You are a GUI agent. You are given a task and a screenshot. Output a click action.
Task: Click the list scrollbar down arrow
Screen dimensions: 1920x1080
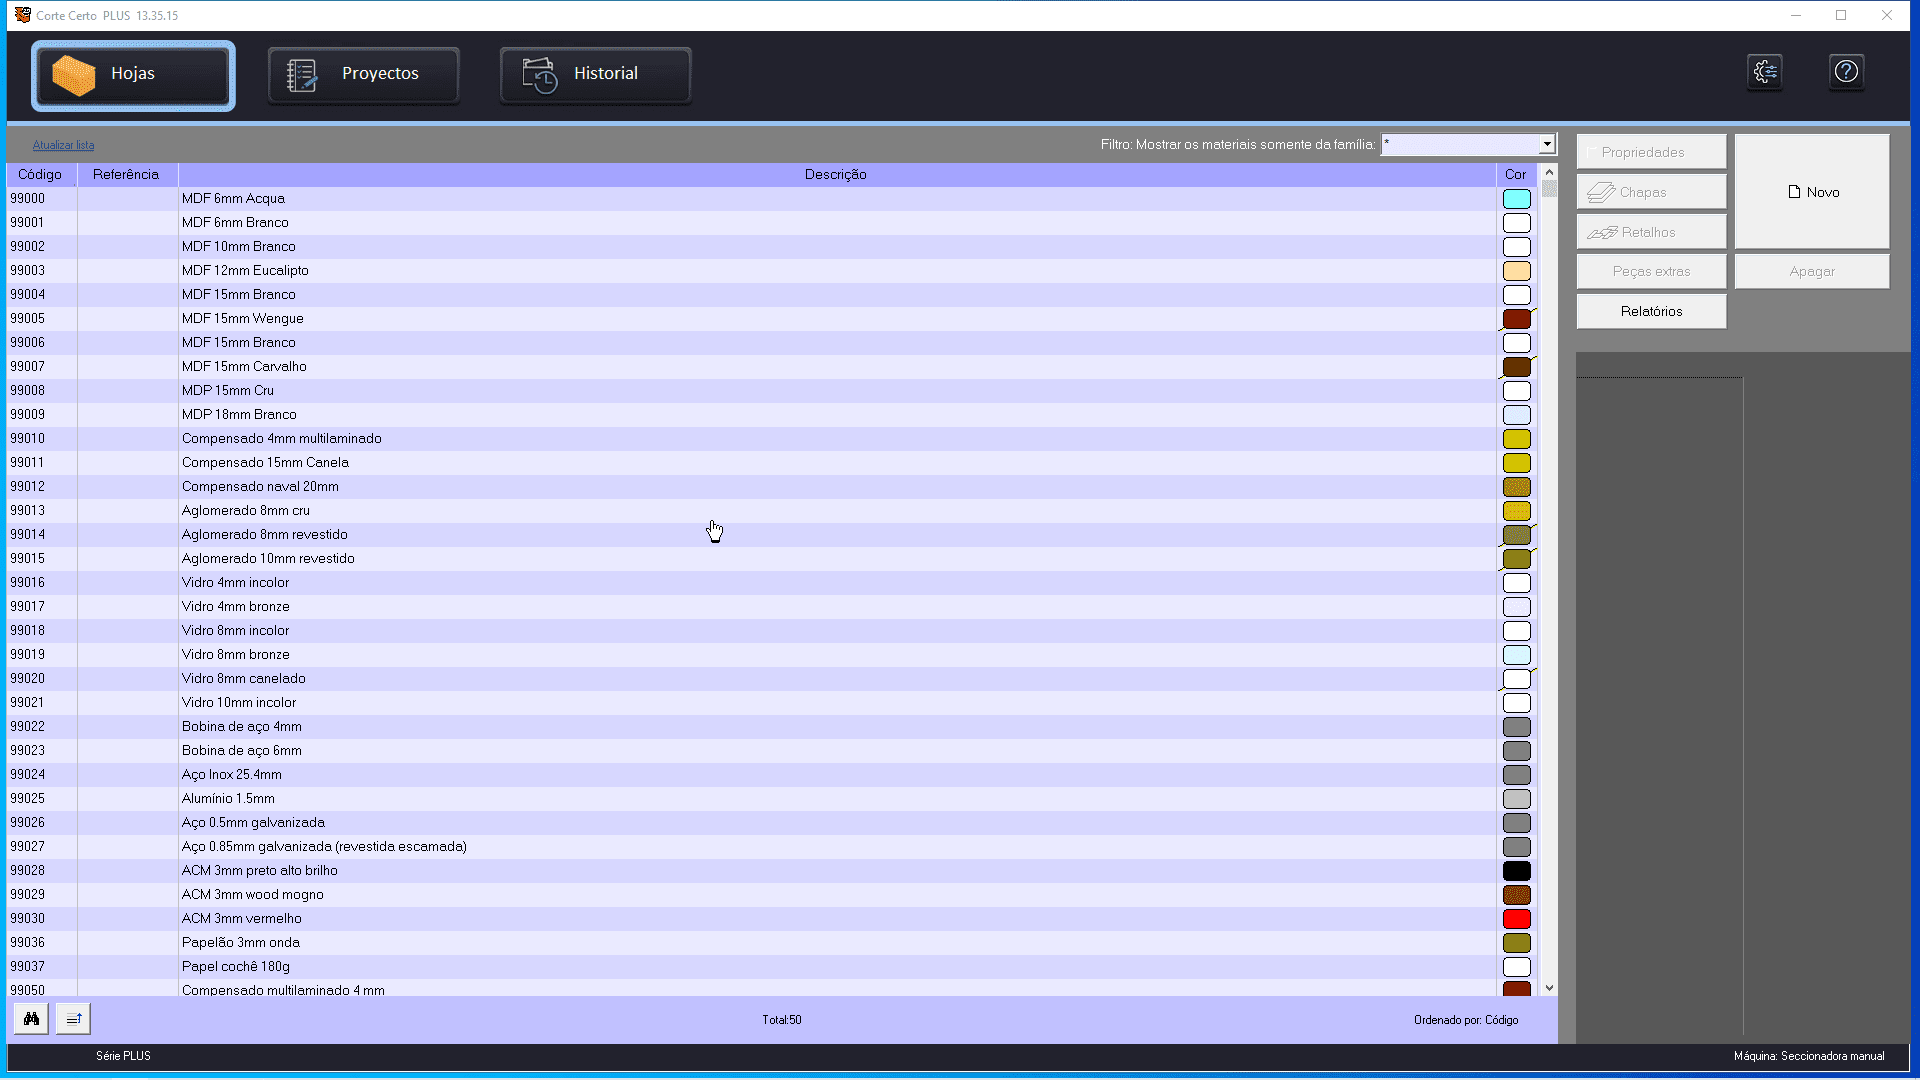[1549, 988]
